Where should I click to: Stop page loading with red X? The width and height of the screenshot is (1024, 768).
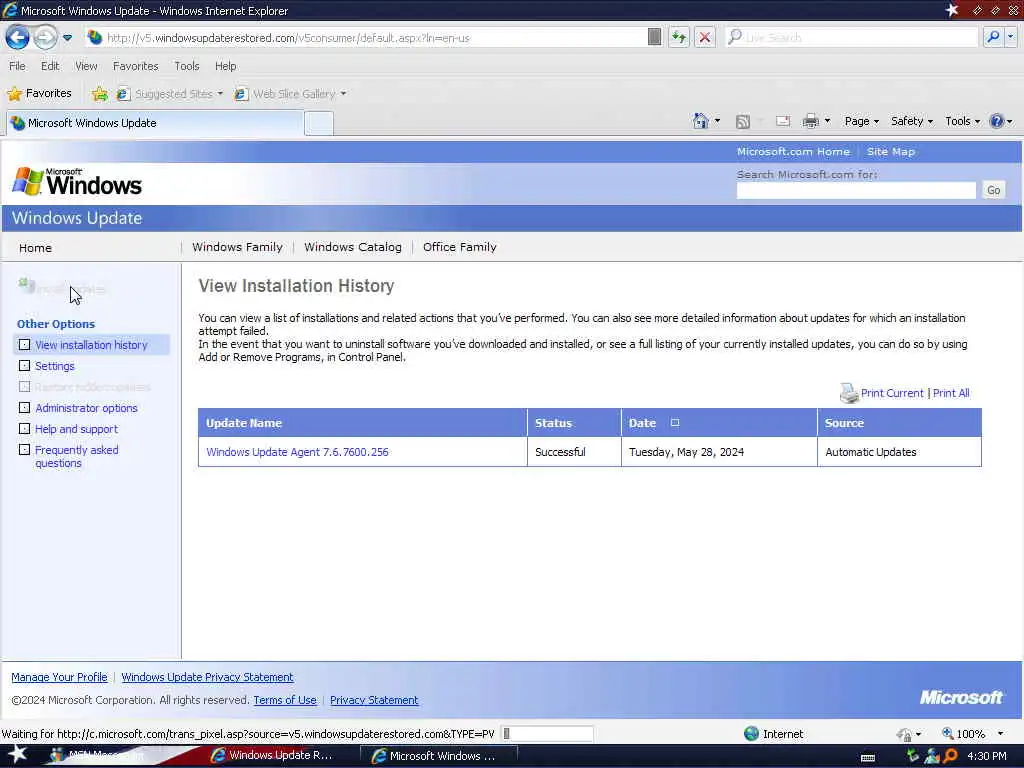[x=705, y=37]
